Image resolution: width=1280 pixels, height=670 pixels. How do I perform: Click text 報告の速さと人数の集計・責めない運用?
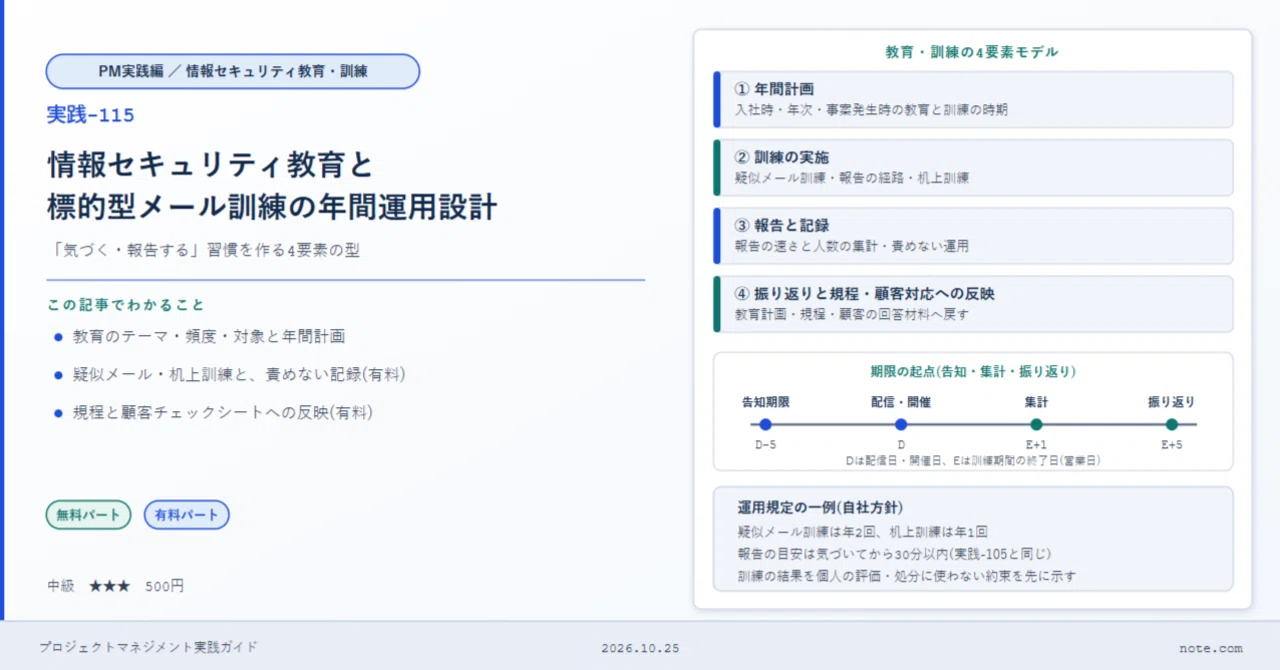851,246
